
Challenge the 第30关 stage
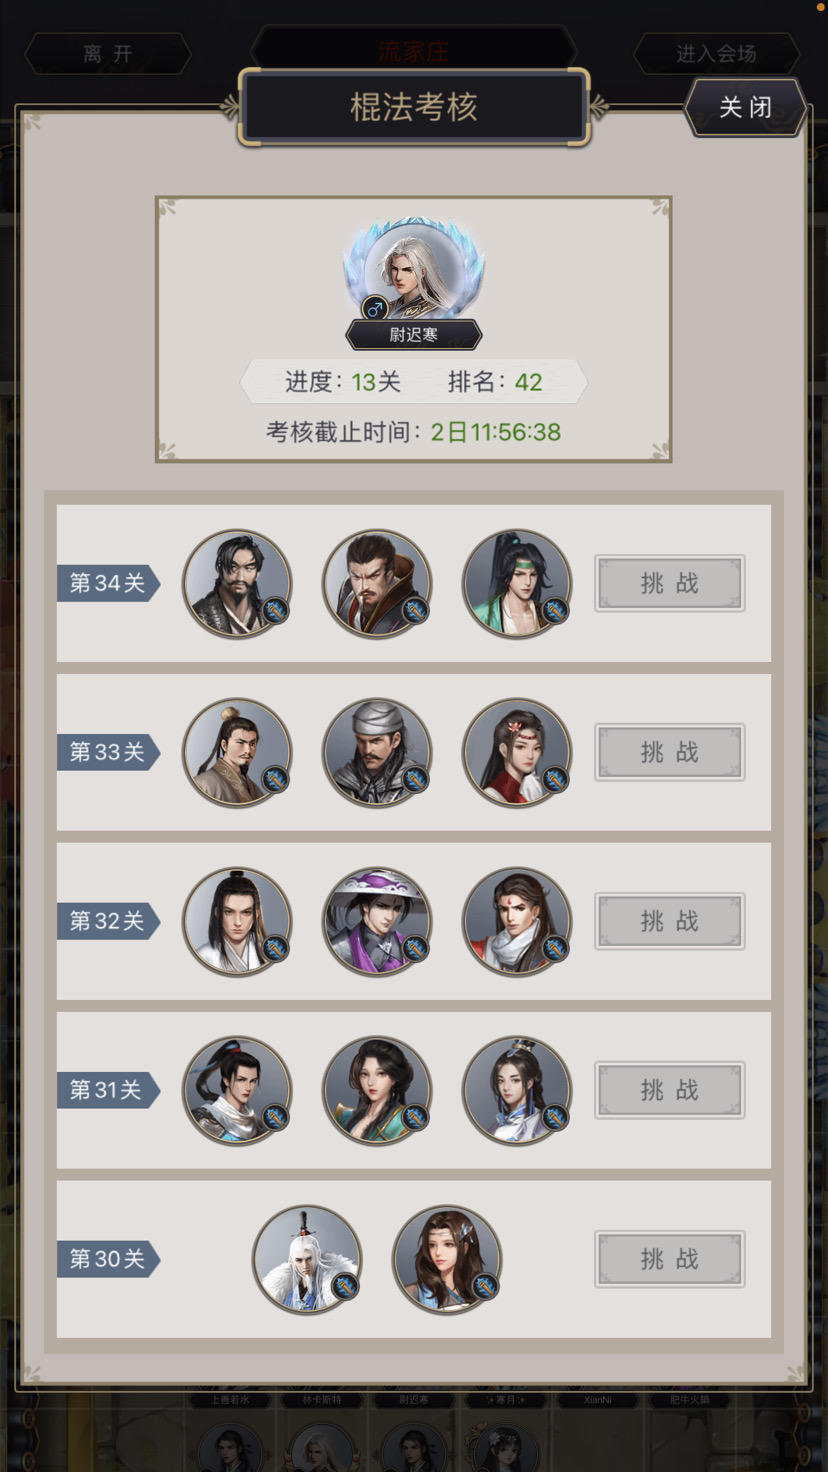tap(670, 1259)
